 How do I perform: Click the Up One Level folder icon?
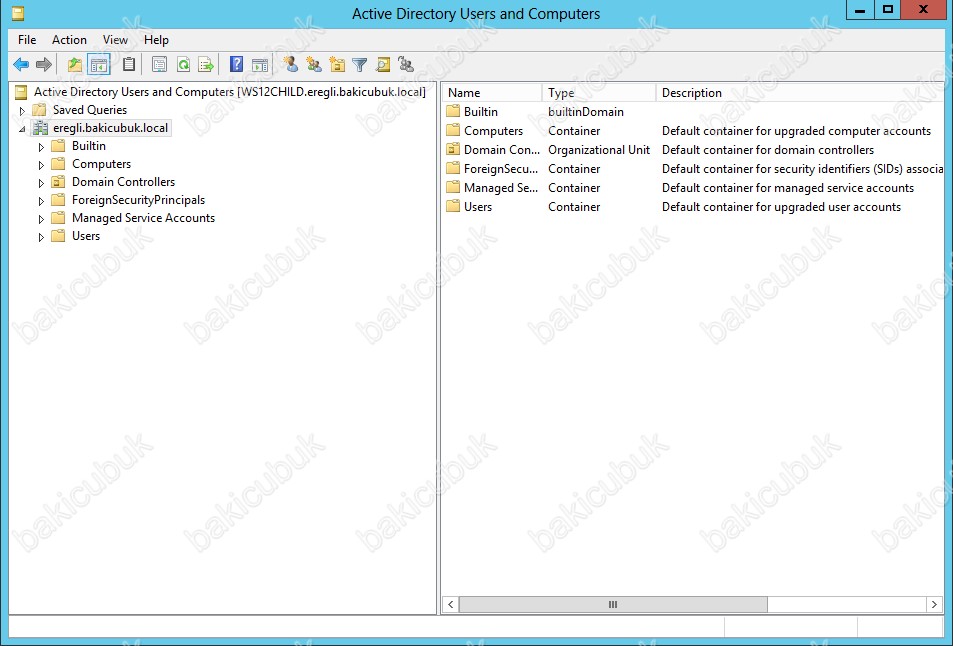point(75,64)
